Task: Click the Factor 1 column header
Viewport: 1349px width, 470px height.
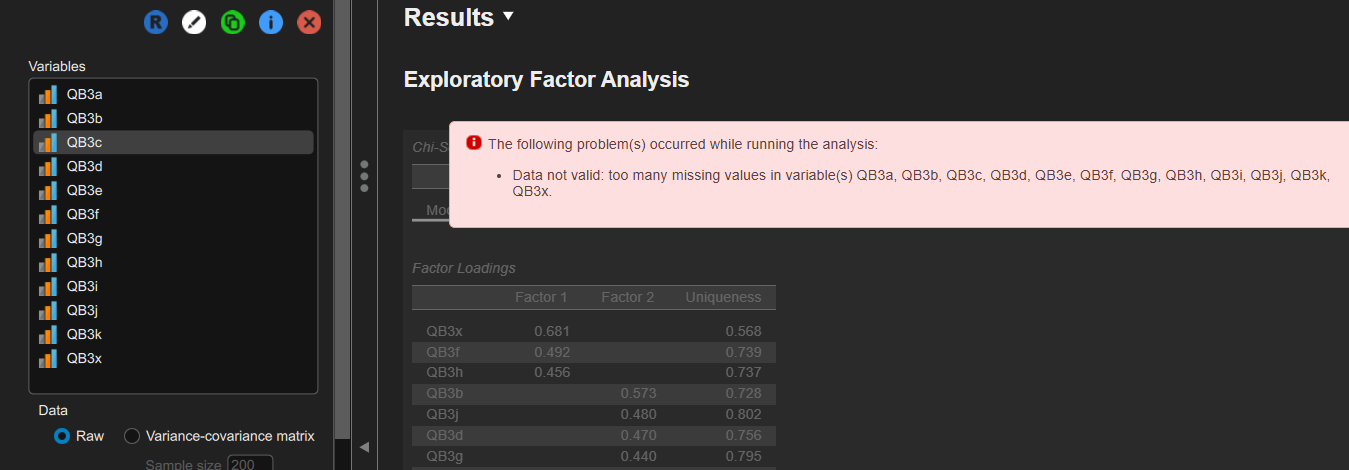Action: coord(540,297)
